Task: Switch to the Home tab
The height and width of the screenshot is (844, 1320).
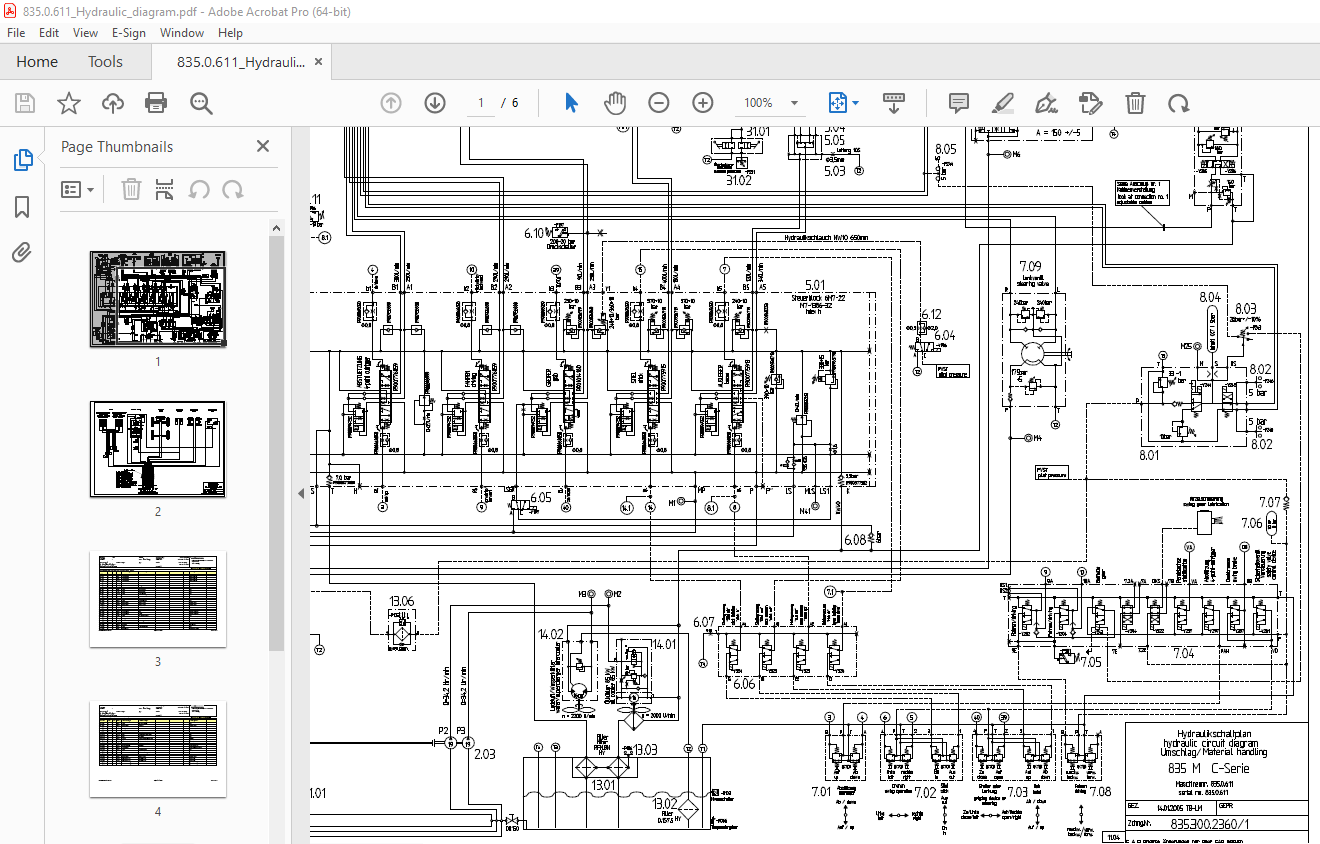Action: point(37,62)
